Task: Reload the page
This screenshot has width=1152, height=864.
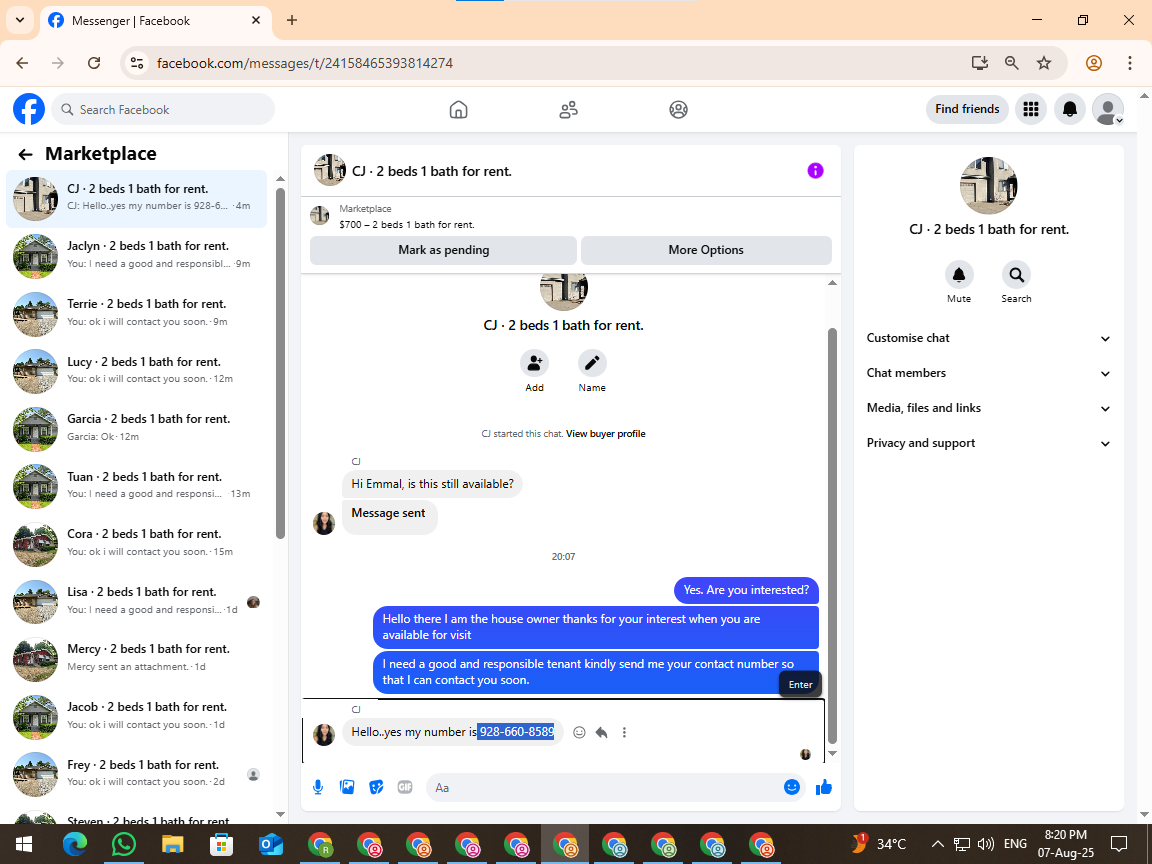Action: pos(94,63)
